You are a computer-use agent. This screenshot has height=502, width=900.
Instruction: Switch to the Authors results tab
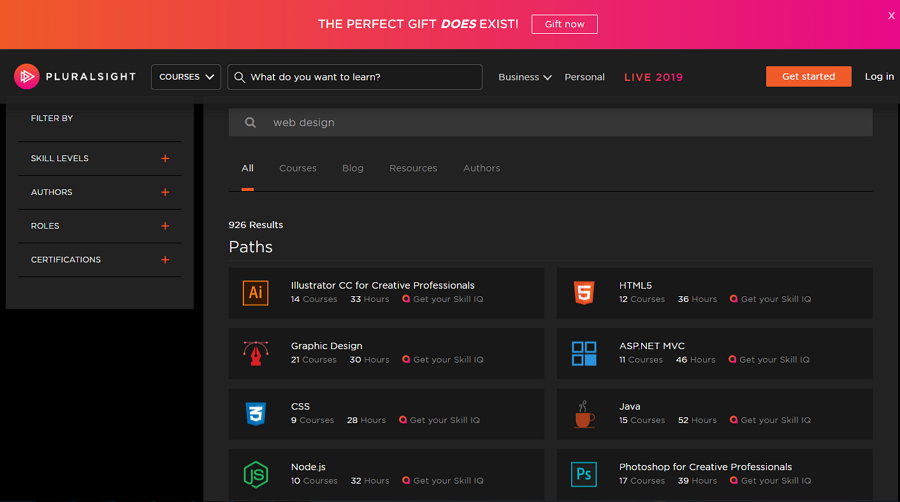tap(482, 168)
